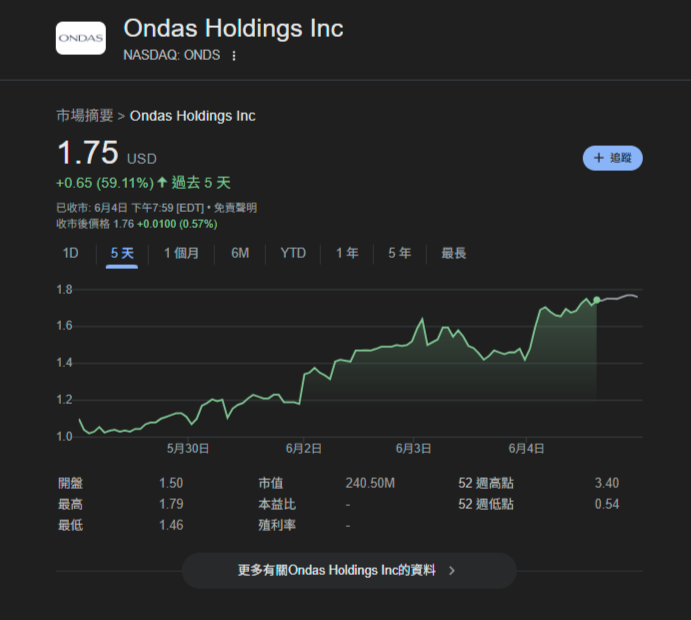The height and width of the screenshot is (620, 691).
Task: Select the 1 年 chart range
Action: (x=347, y=253)
